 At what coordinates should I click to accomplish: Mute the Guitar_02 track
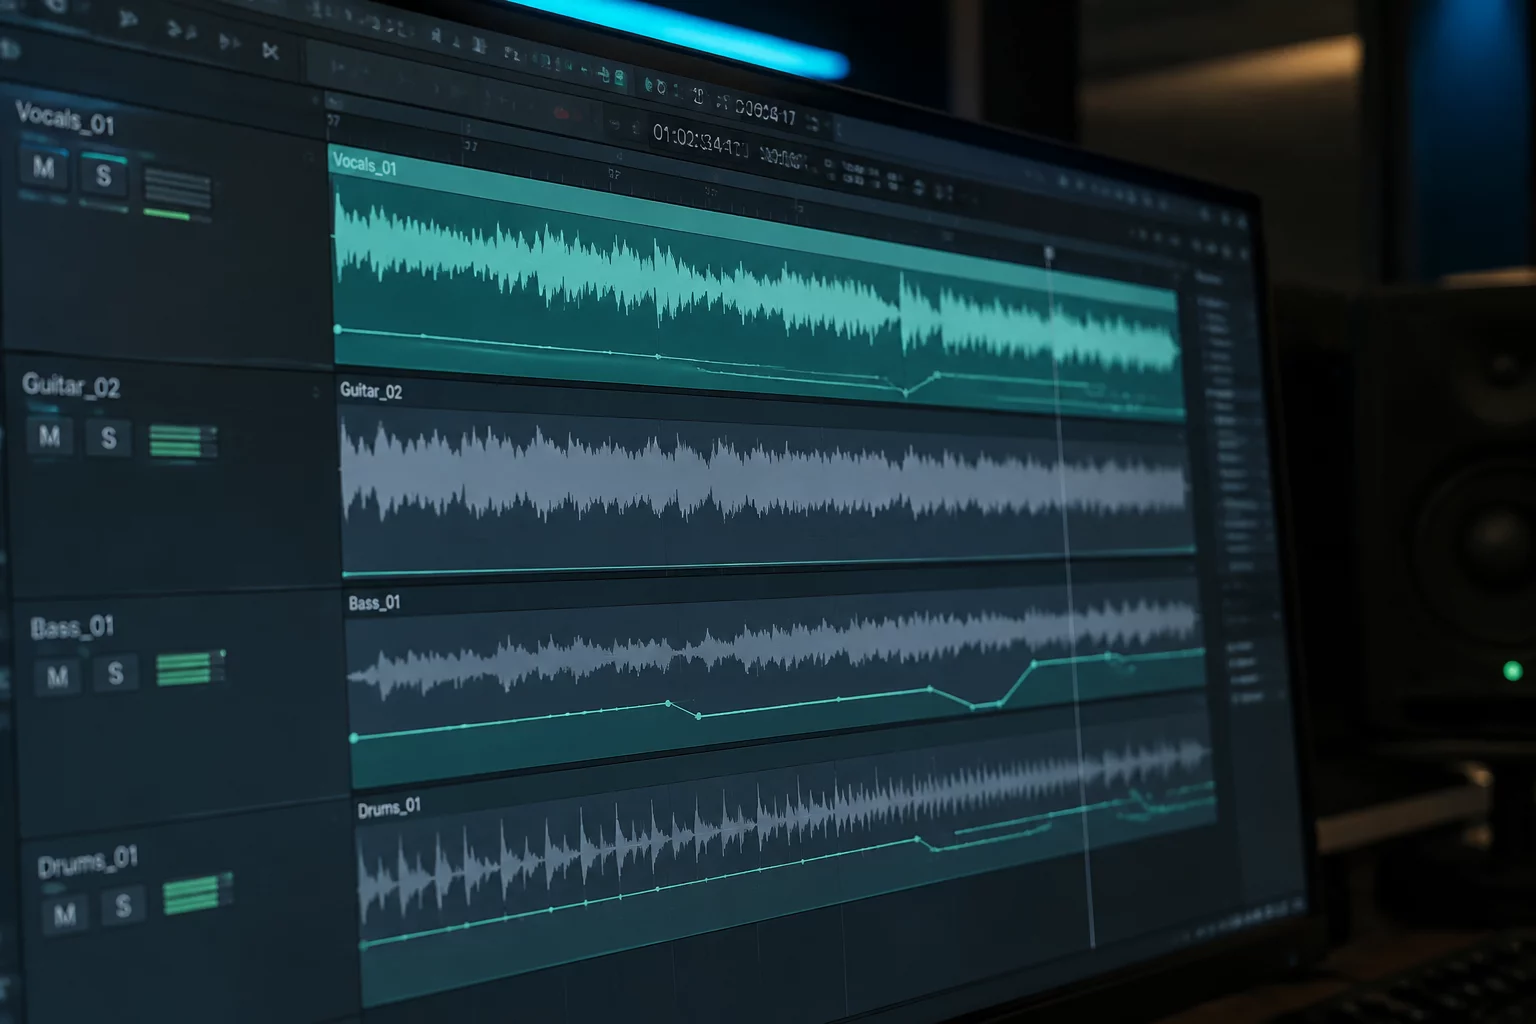click(50, 435)
